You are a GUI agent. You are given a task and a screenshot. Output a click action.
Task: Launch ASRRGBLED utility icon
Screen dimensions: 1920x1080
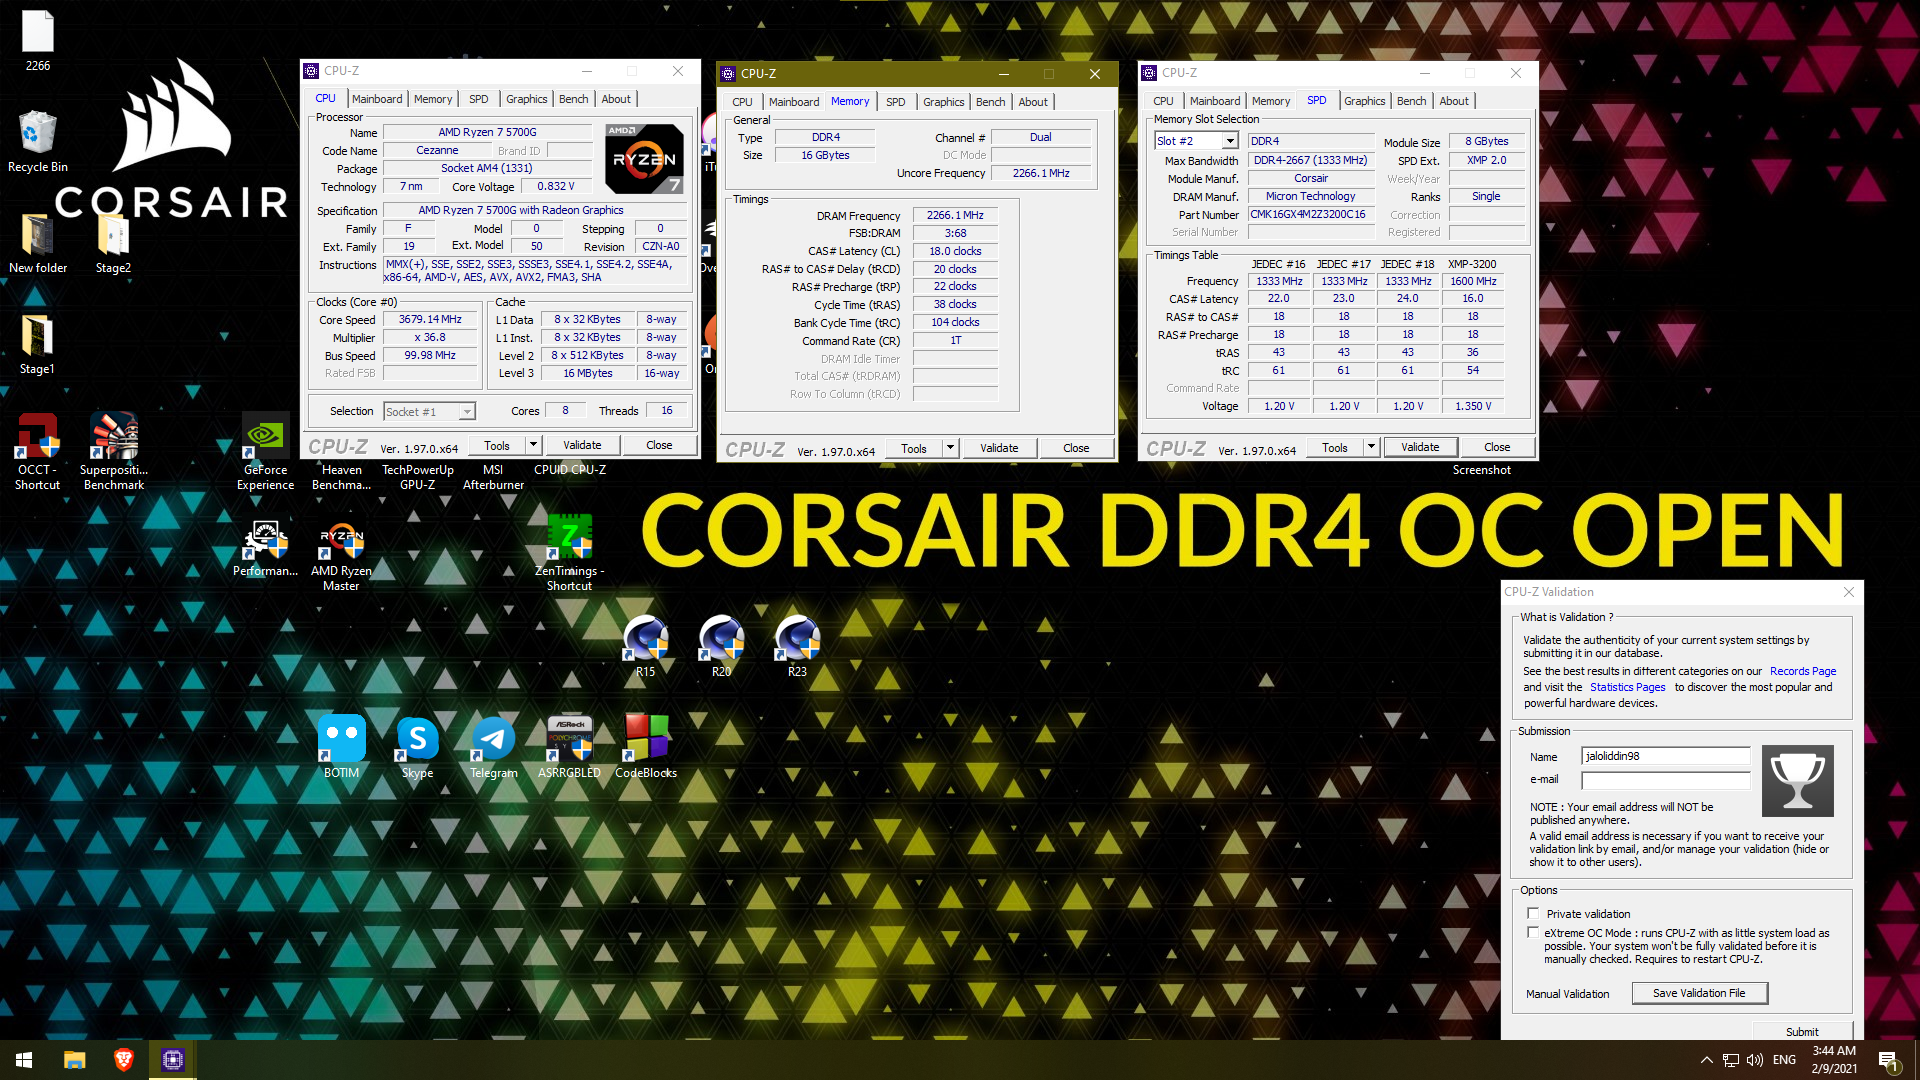(569, 746)
